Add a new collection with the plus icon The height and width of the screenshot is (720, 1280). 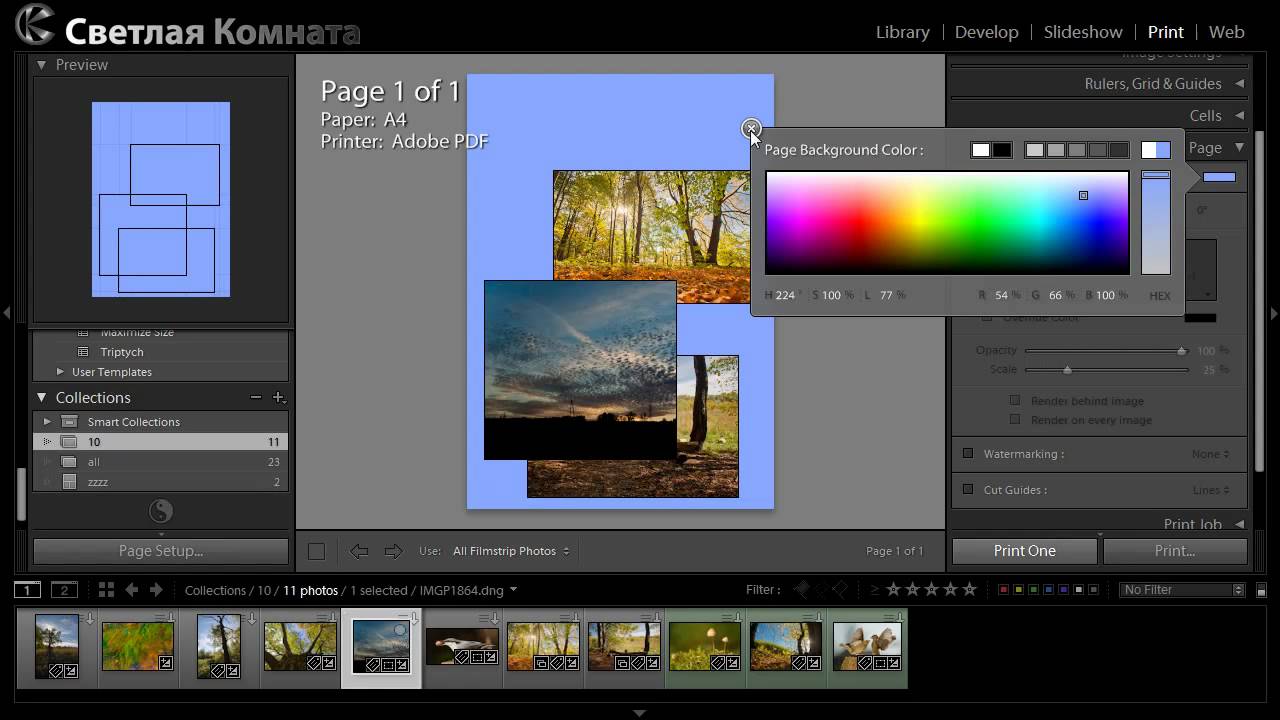coord(279,398)
